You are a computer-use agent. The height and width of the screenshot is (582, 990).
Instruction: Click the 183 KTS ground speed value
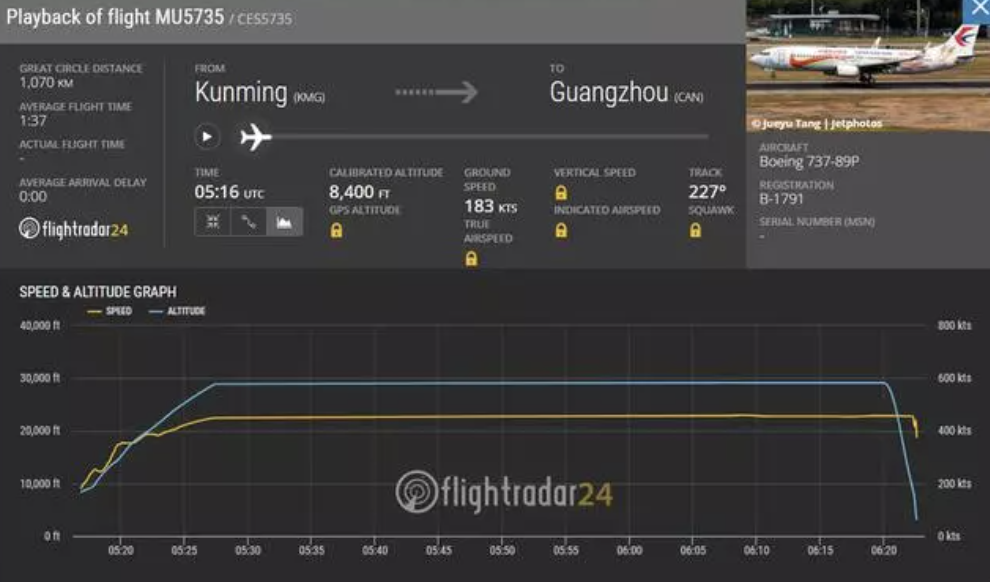tap(491, 206)
